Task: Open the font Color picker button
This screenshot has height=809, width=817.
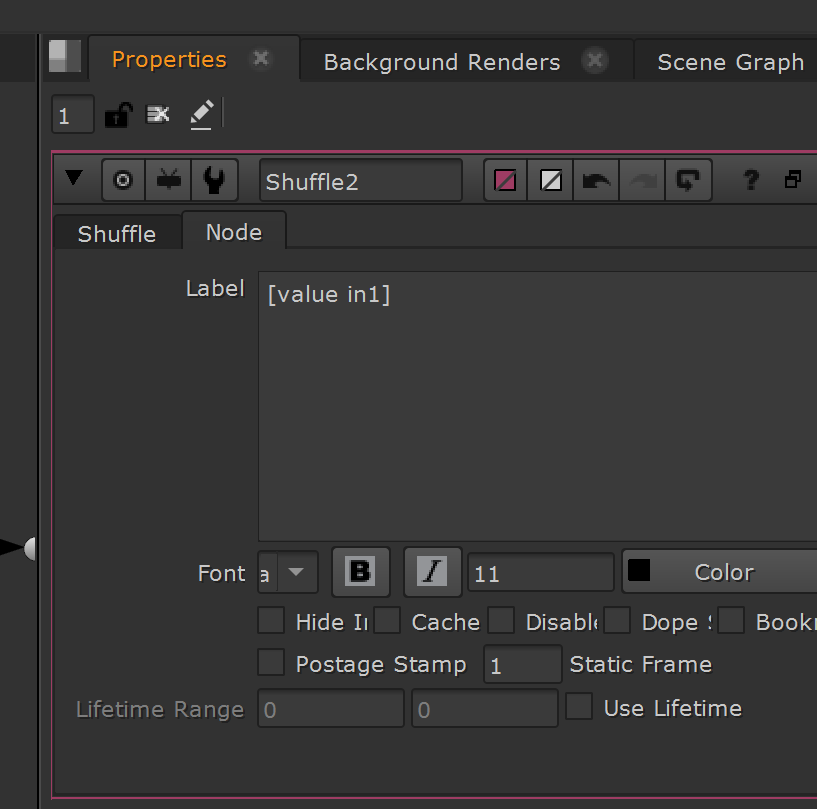Action: [720, 572]
